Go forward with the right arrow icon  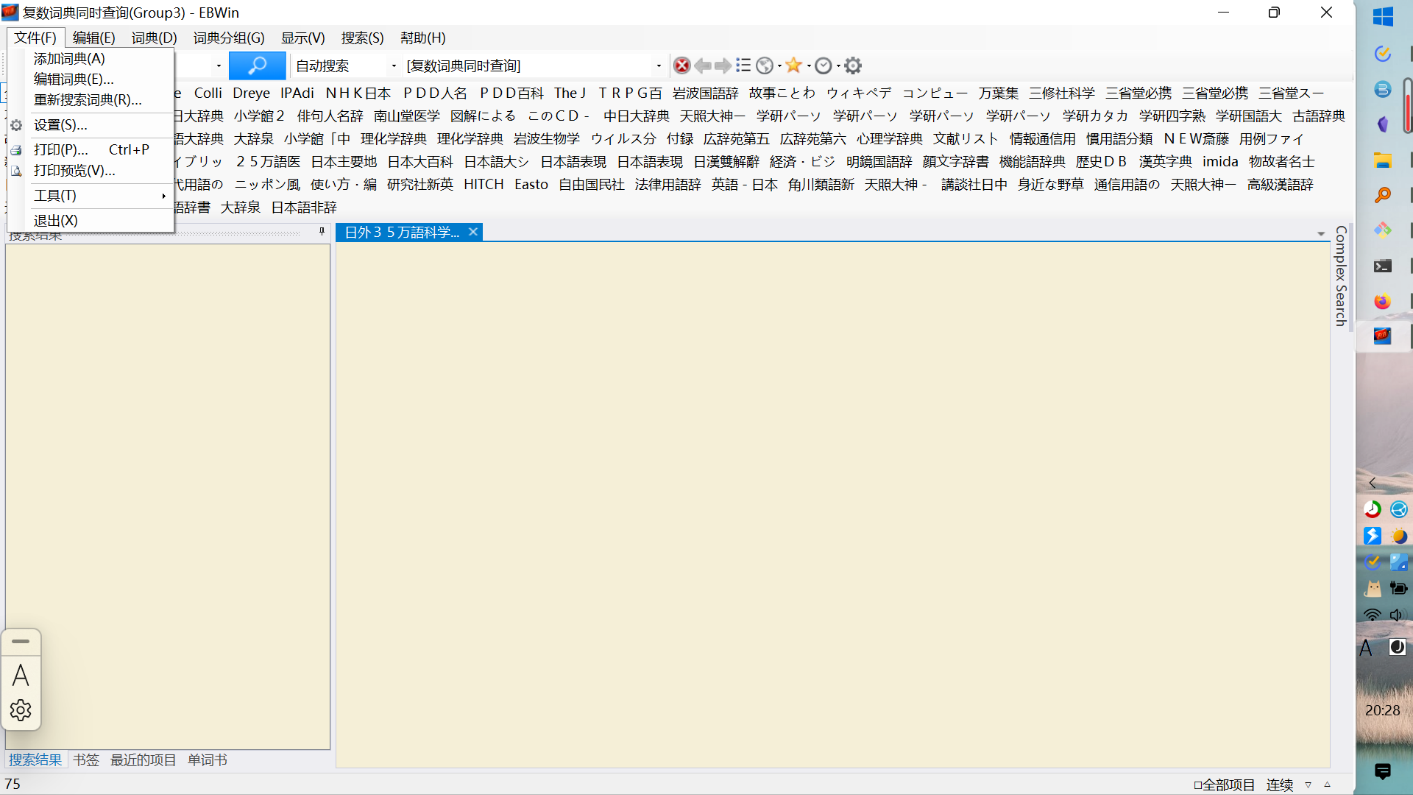point(722,66)
